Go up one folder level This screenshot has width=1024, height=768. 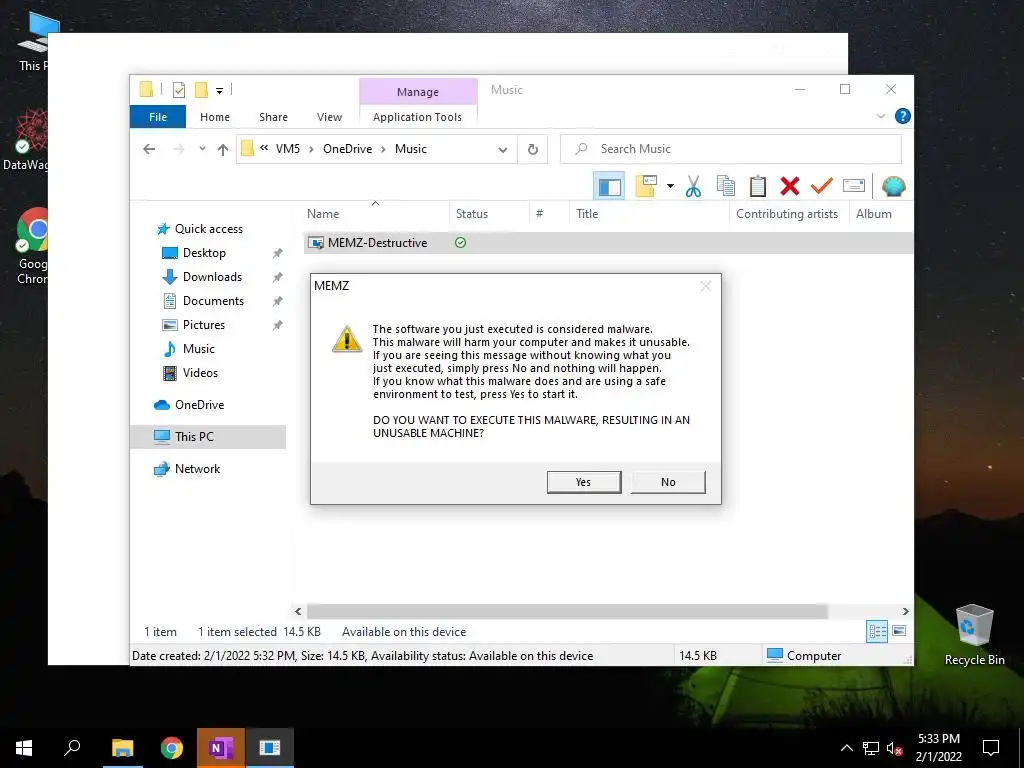223,150
